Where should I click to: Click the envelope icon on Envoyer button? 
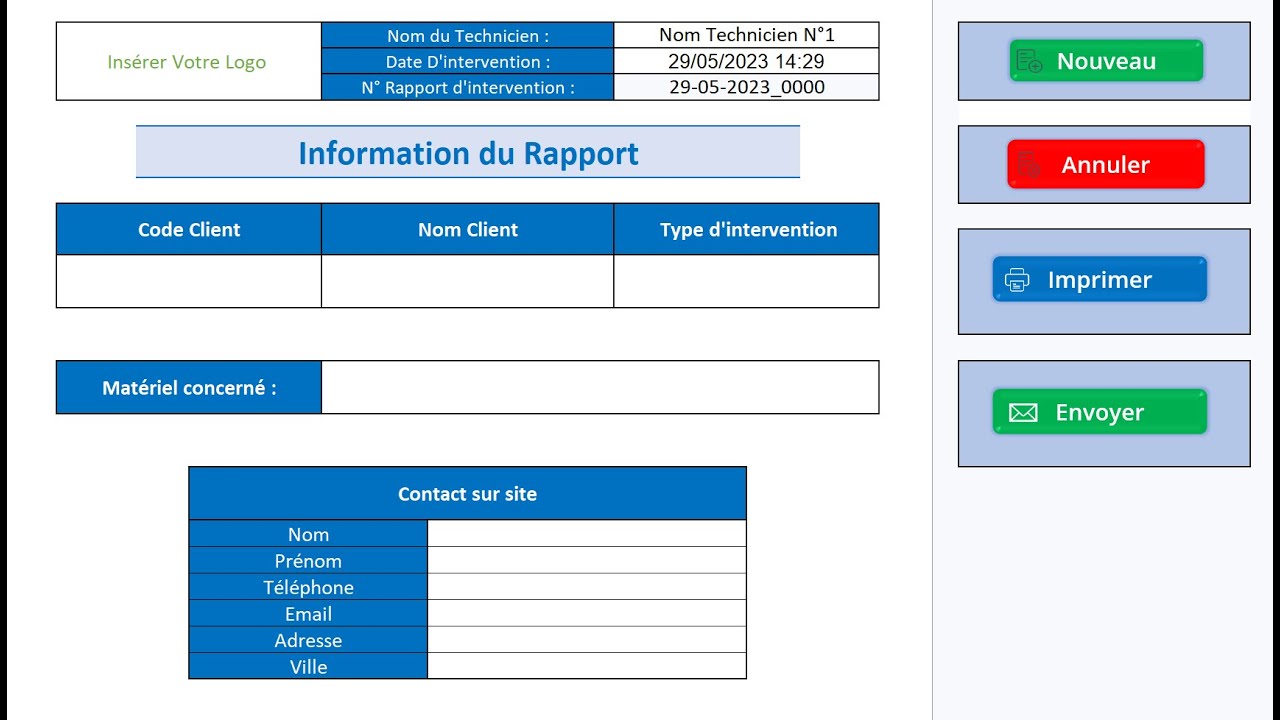[1023, 412]
